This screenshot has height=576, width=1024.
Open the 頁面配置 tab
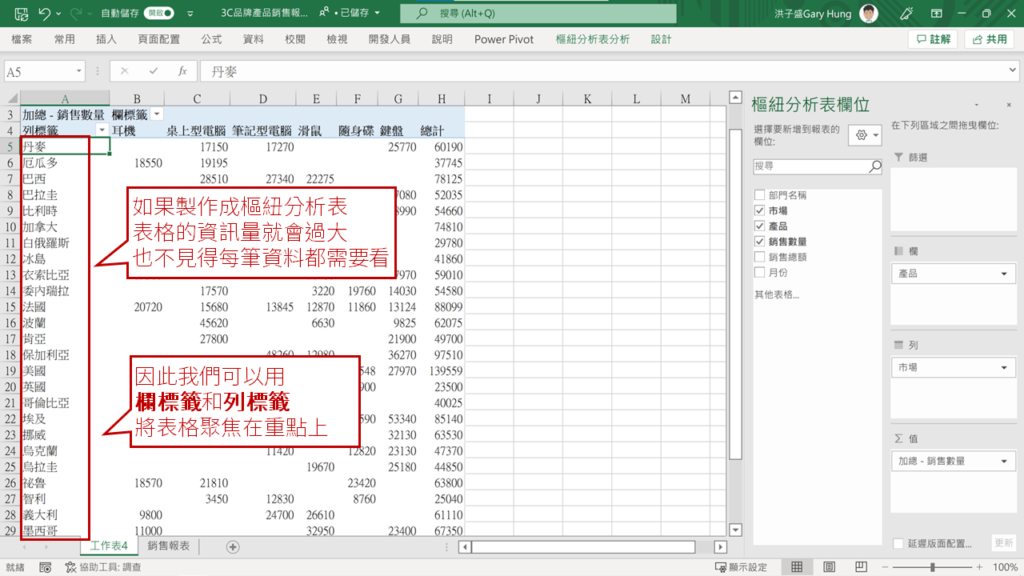(159, 39)
